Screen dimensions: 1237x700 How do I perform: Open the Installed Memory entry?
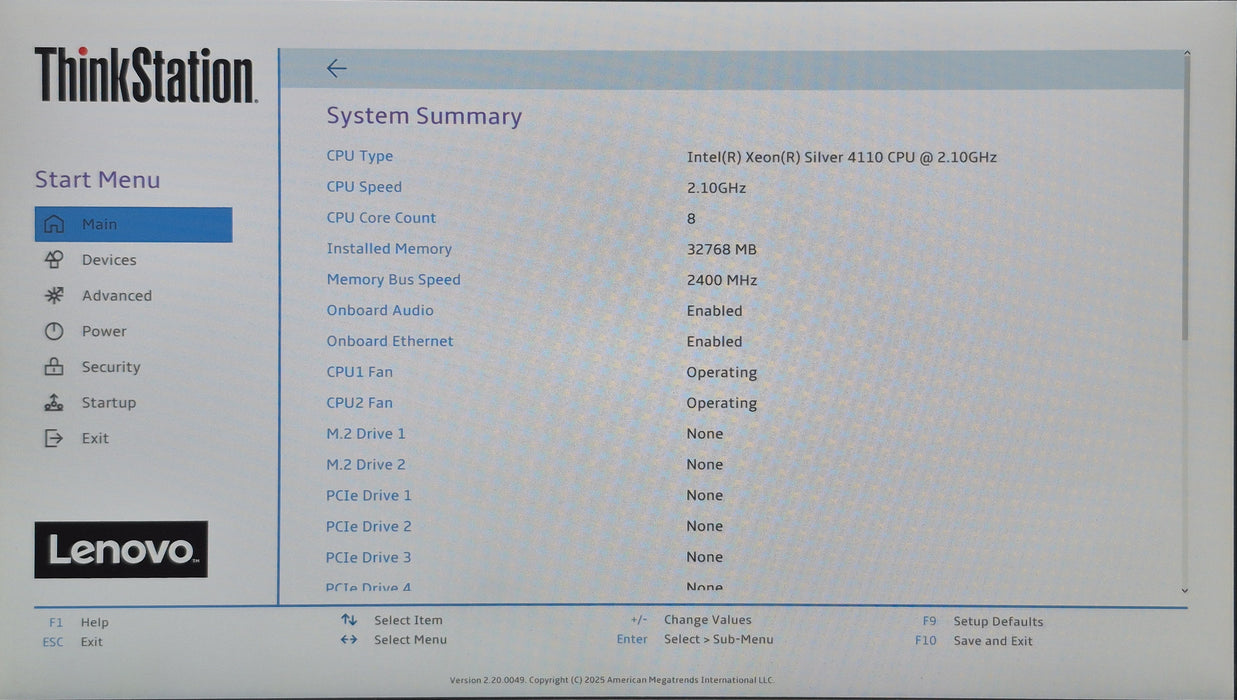coord(389,248)
